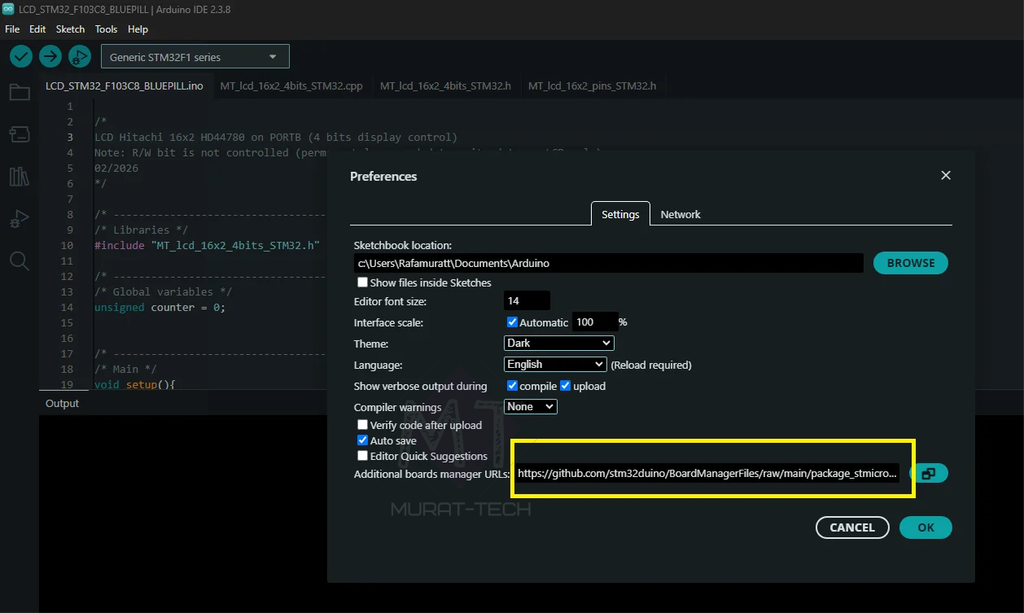The width and height of the screenshot is (1024, 613).
Task: Open the Help menu
Action: coord(137,29)
